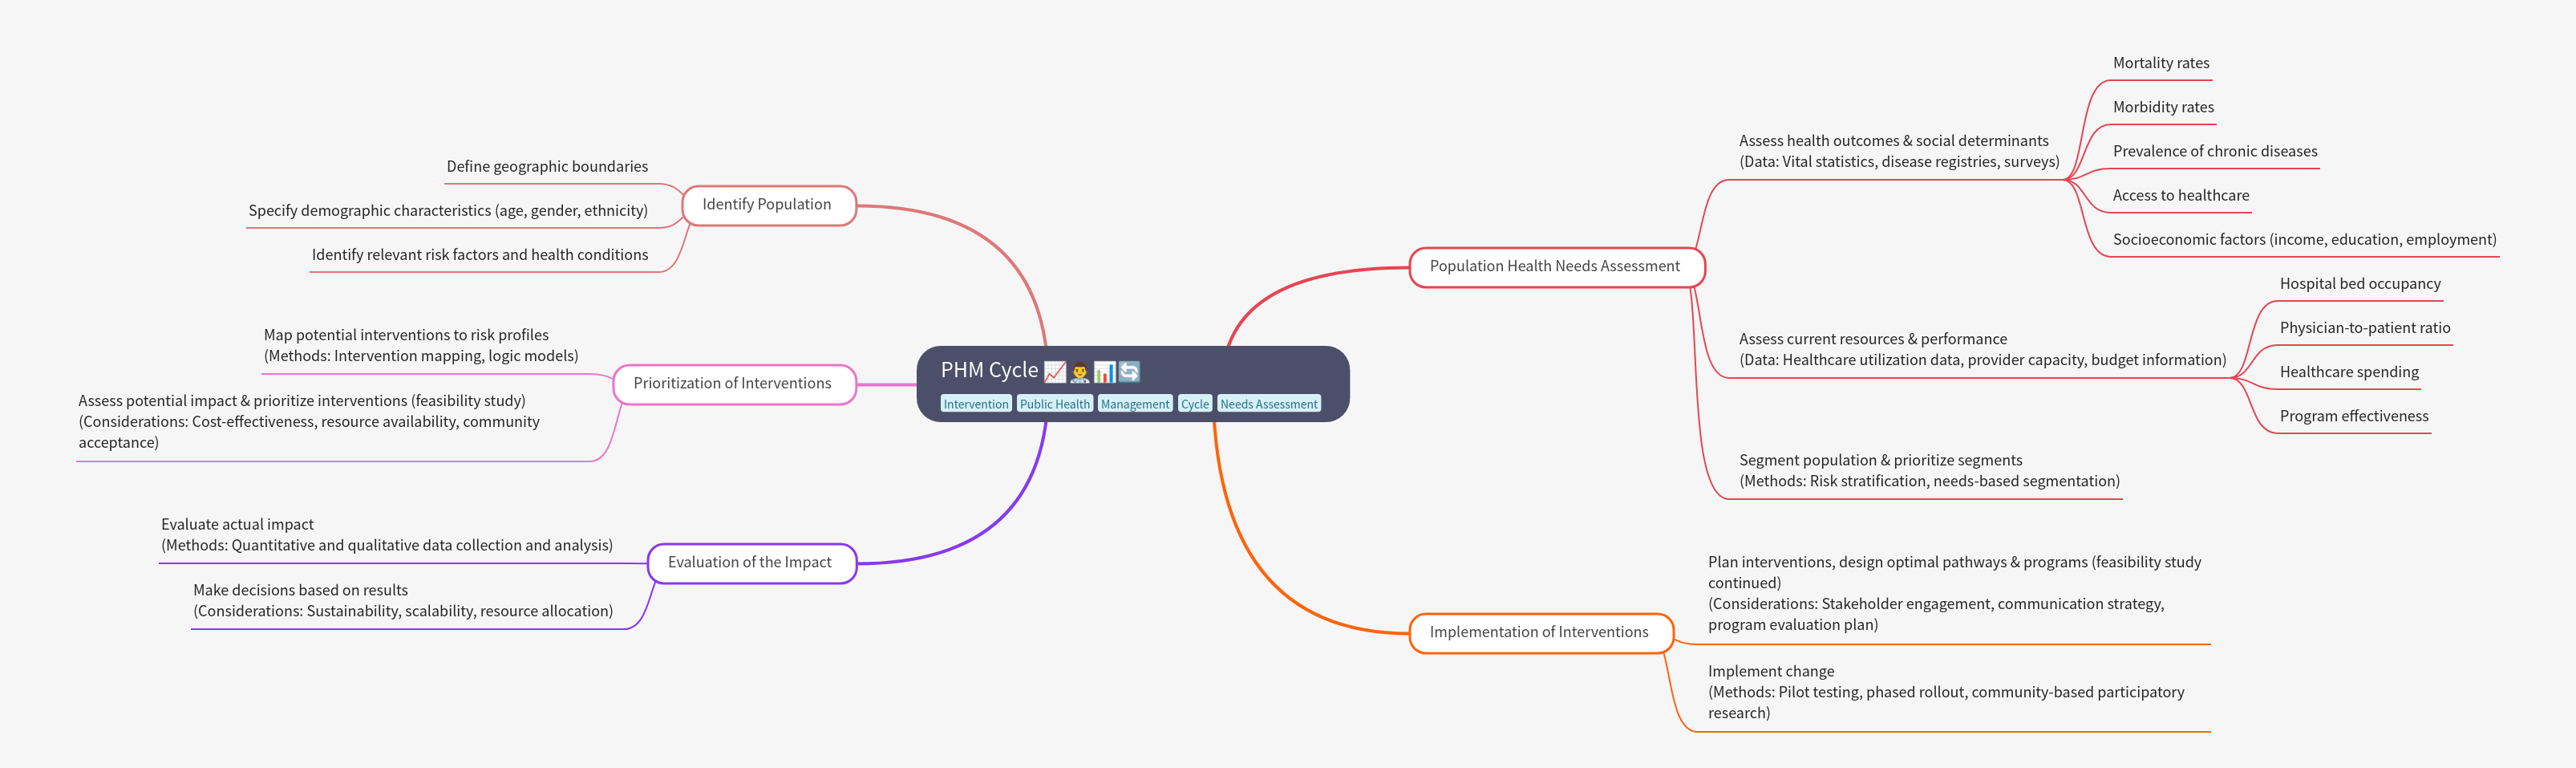
Task: Click the health worker emoji in title
Action: [1080, 371]
